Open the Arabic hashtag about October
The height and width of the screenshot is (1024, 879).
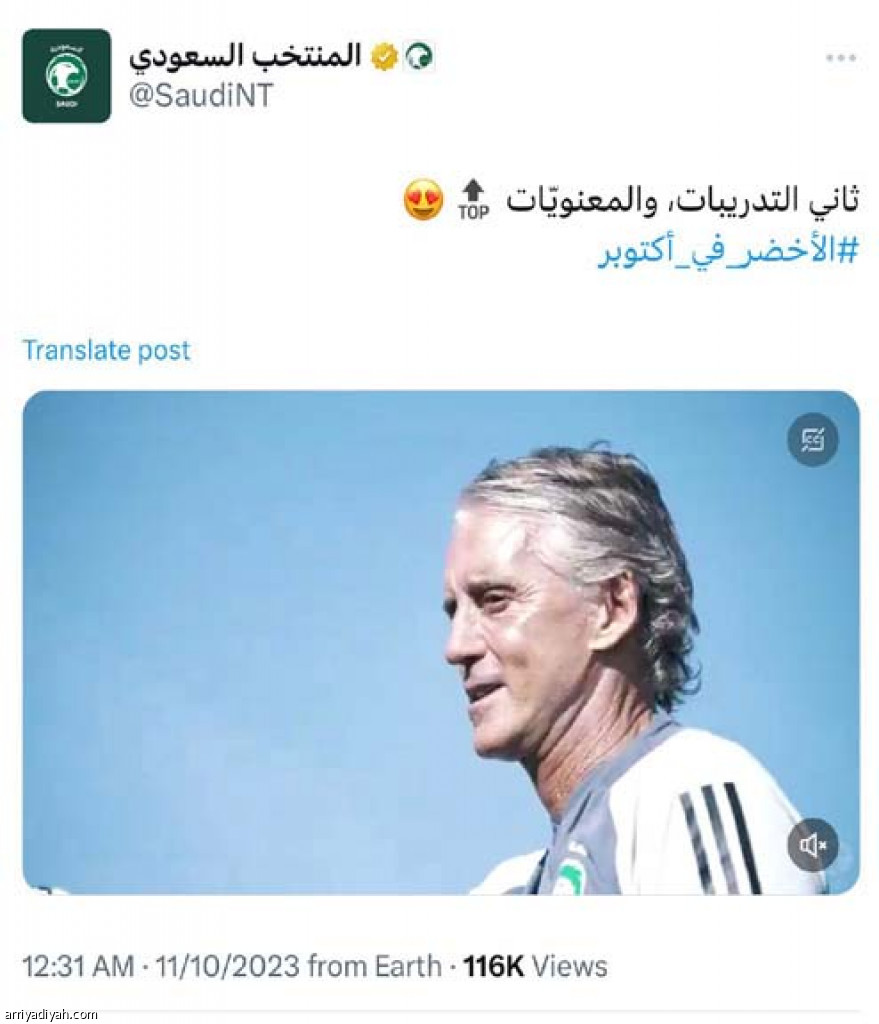728,252
